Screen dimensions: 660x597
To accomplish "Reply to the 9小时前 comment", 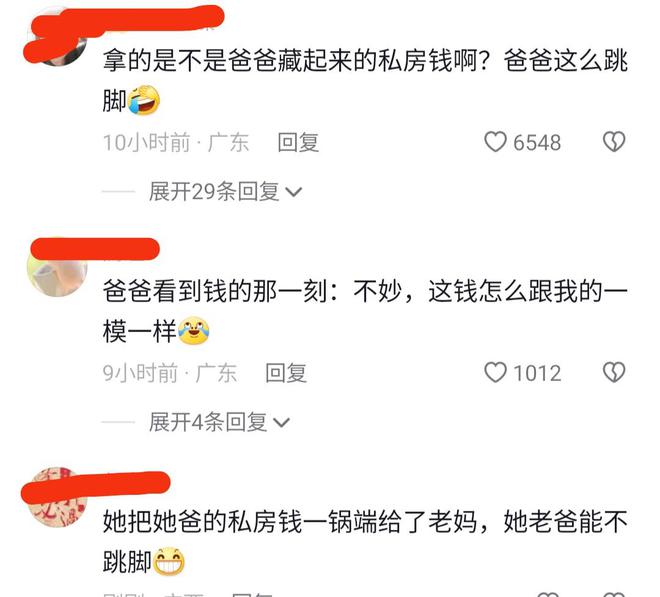I will 286,373.
